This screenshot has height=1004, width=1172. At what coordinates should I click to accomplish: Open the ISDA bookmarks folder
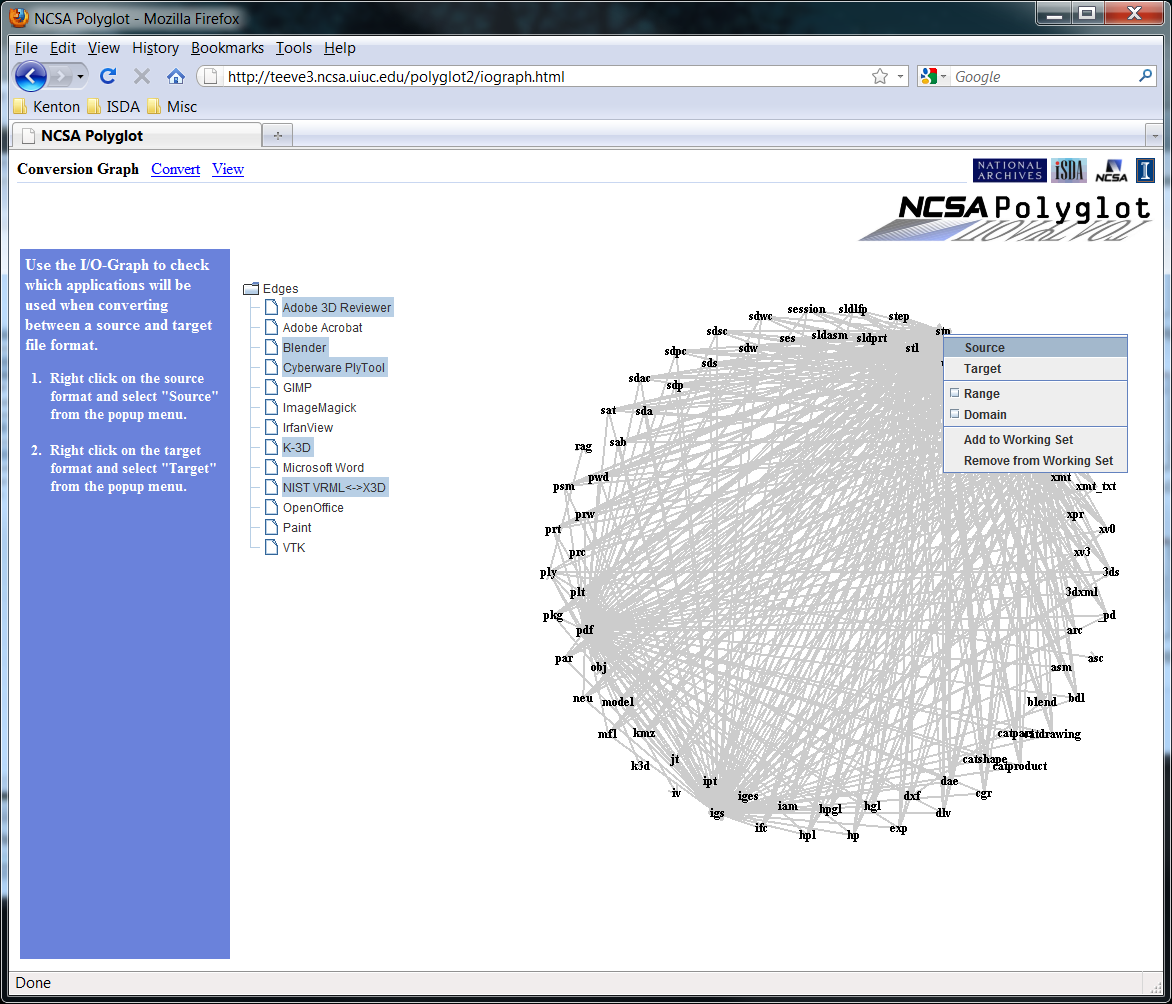(x=114, y=107)
